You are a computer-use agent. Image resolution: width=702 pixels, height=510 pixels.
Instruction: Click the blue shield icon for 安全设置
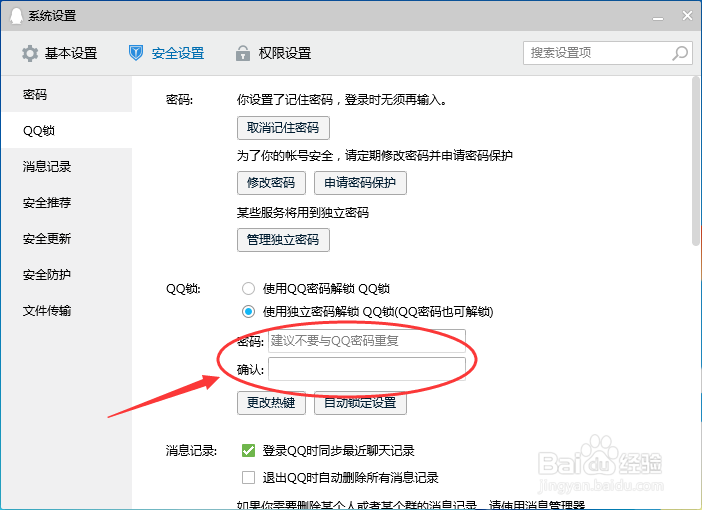click(136, 53)
